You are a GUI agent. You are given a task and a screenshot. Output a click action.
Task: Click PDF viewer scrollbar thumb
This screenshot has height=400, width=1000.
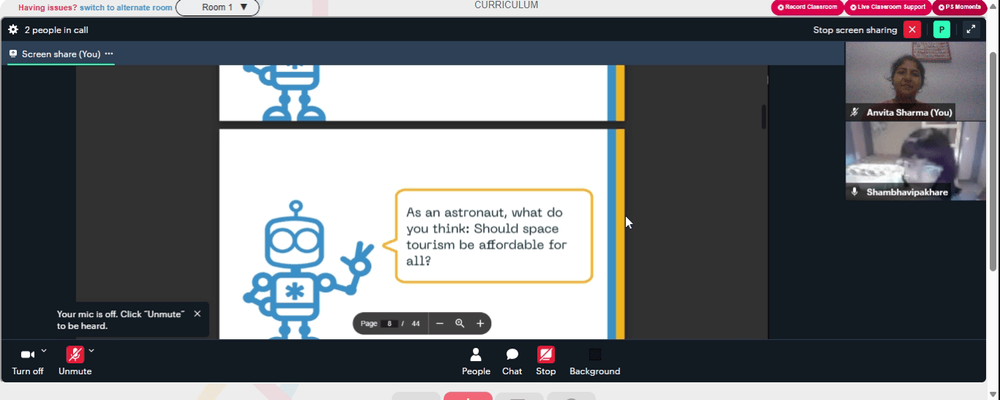763,117
